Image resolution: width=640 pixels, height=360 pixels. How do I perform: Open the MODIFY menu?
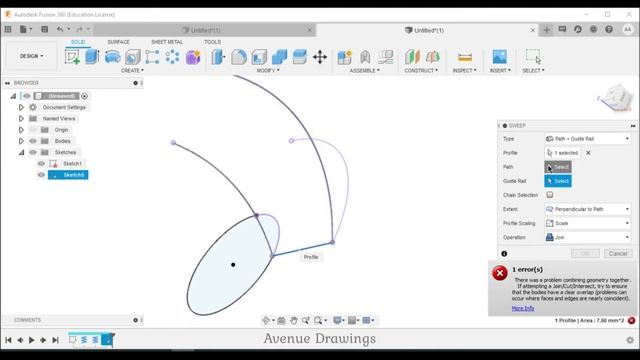(268, 71)
